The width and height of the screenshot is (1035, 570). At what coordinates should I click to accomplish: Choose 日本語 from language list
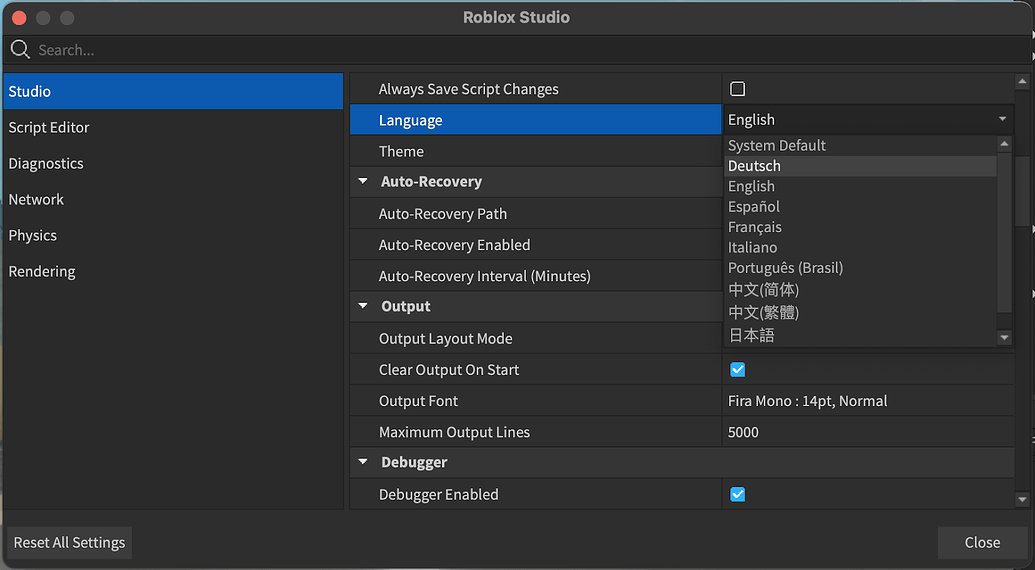pyautogui.click(x=860, y=335)
